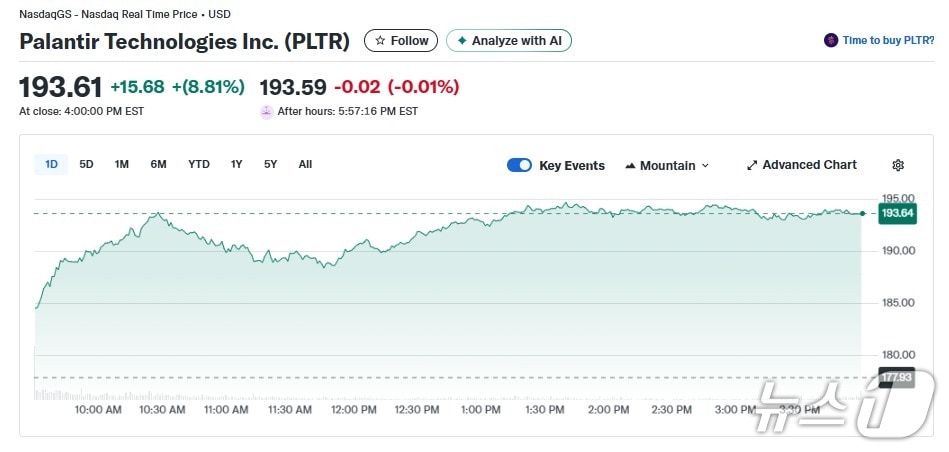Click the sparkle icon beside Analyze with AI
Viewport: 949px width, 452px height.
pyautogui.click(x=462, y=41)
